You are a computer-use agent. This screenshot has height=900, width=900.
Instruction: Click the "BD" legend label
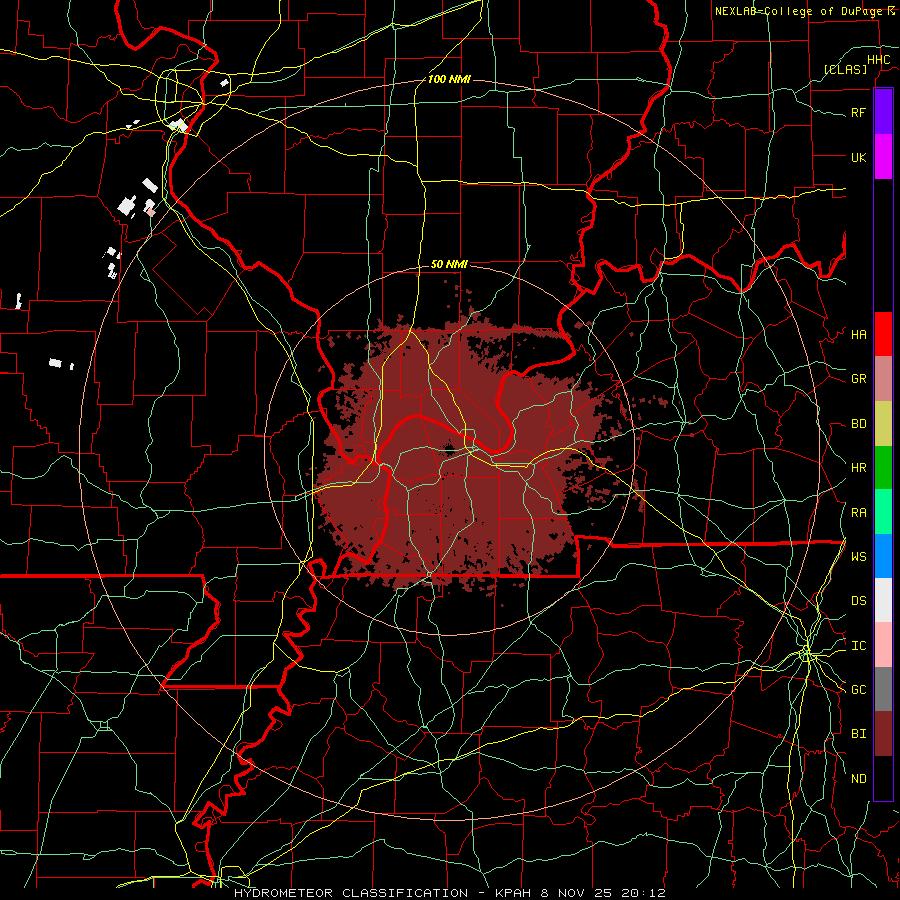858,424
